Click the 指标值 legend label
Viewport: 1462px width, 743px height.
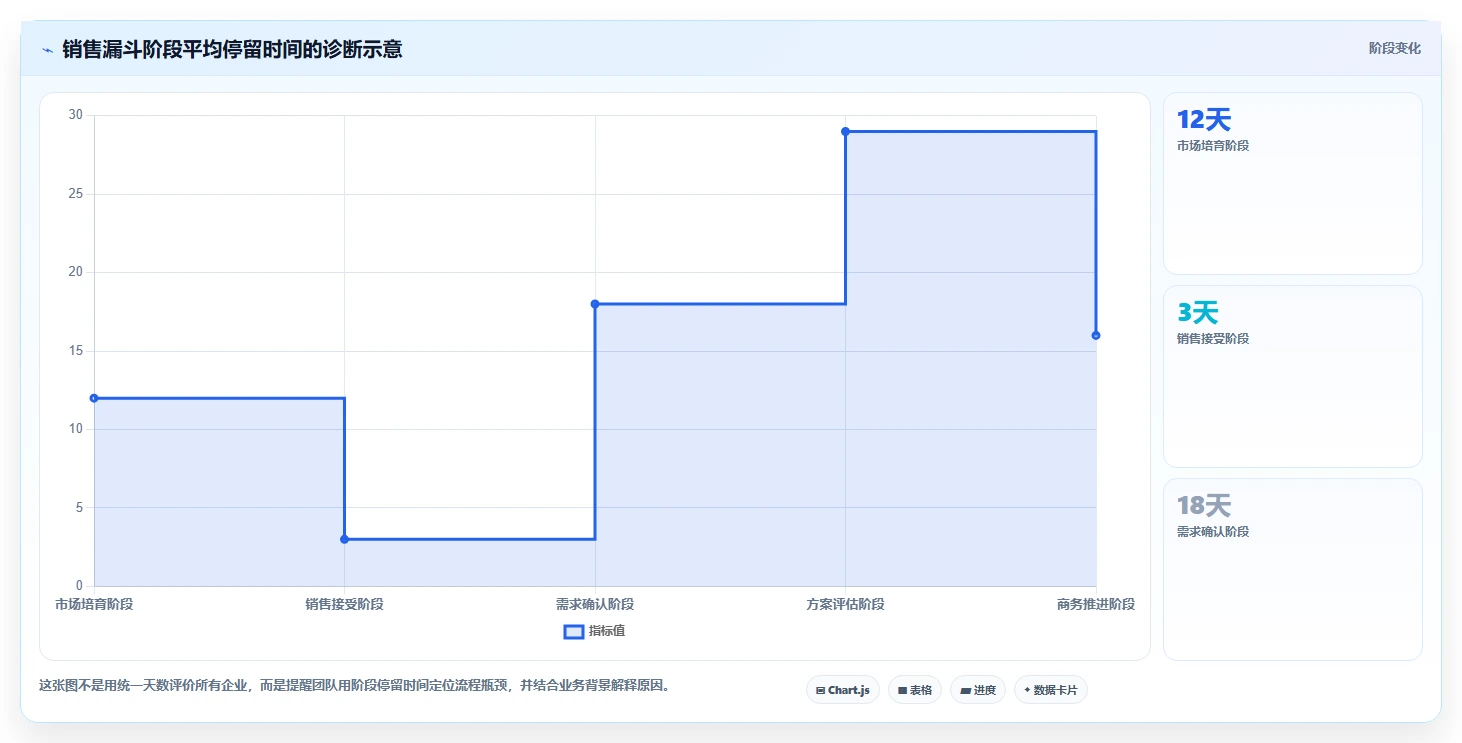(607, 631)
